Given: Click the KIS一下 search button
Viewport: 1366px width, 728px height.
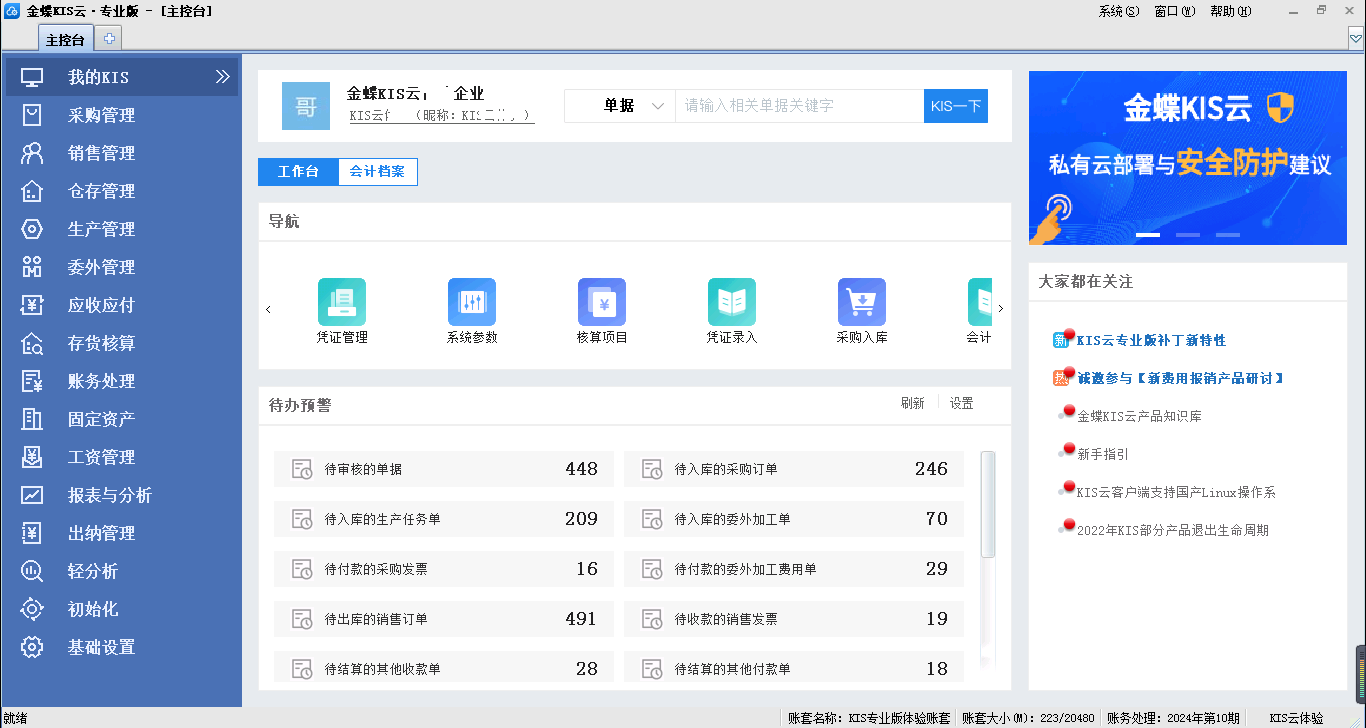Looking at the screenshot, I should click(956, 106).
